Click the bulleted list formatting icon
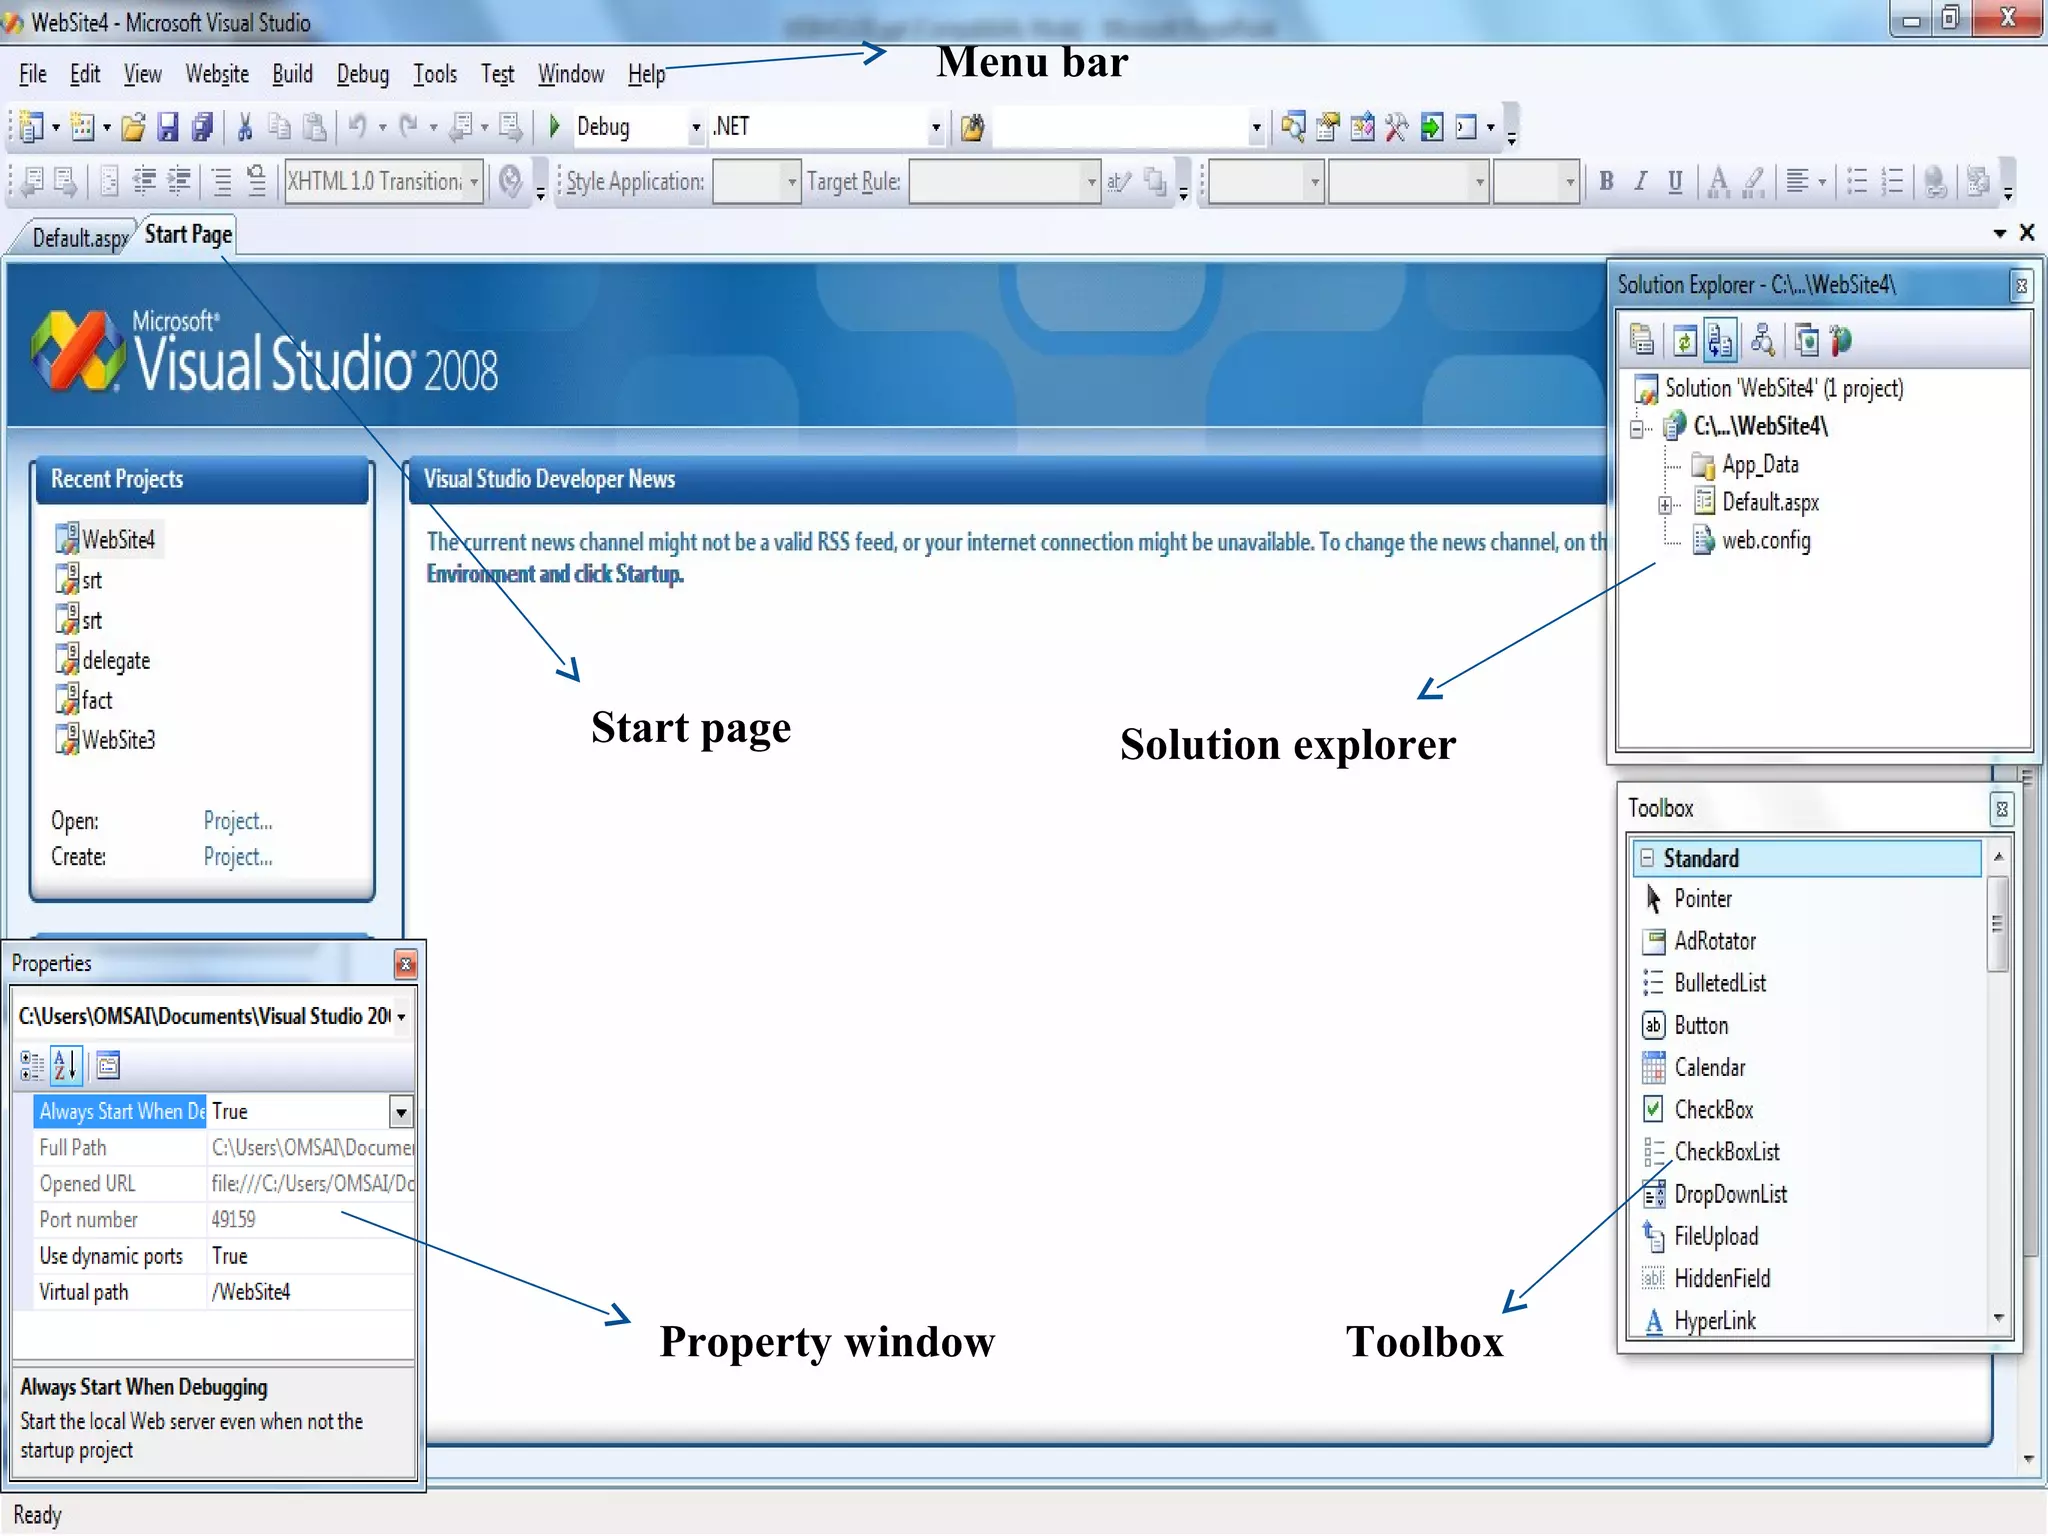This screenshot has width=2048, height=1536. tap(1857, 181)
